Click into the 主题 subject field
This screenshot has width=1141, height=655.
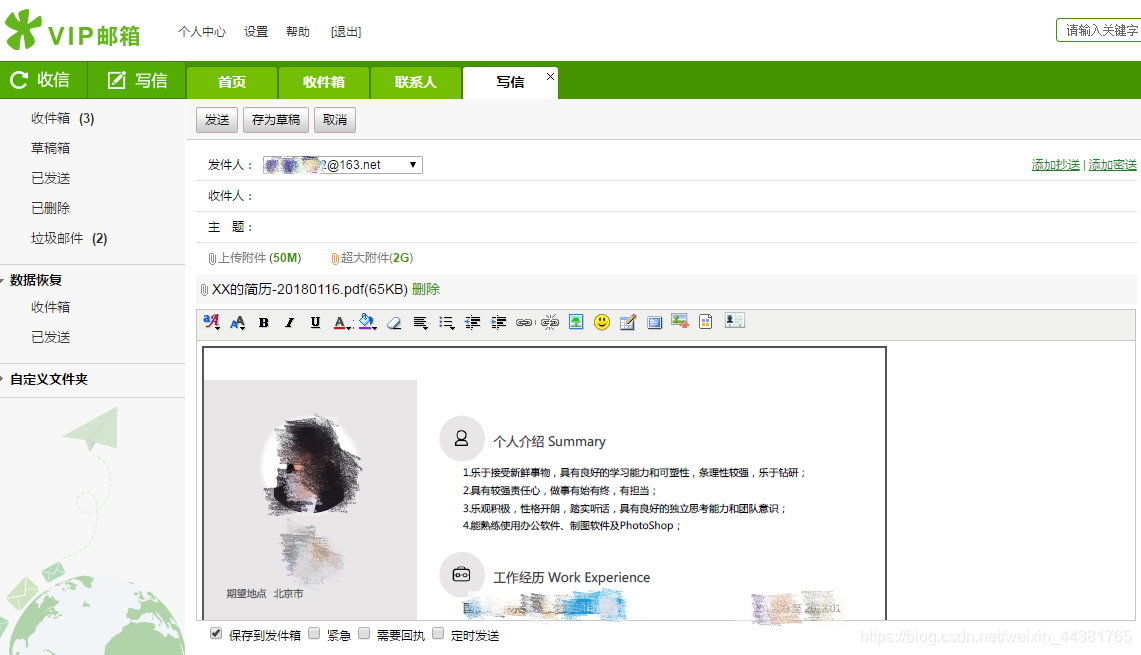pos(695,227)
